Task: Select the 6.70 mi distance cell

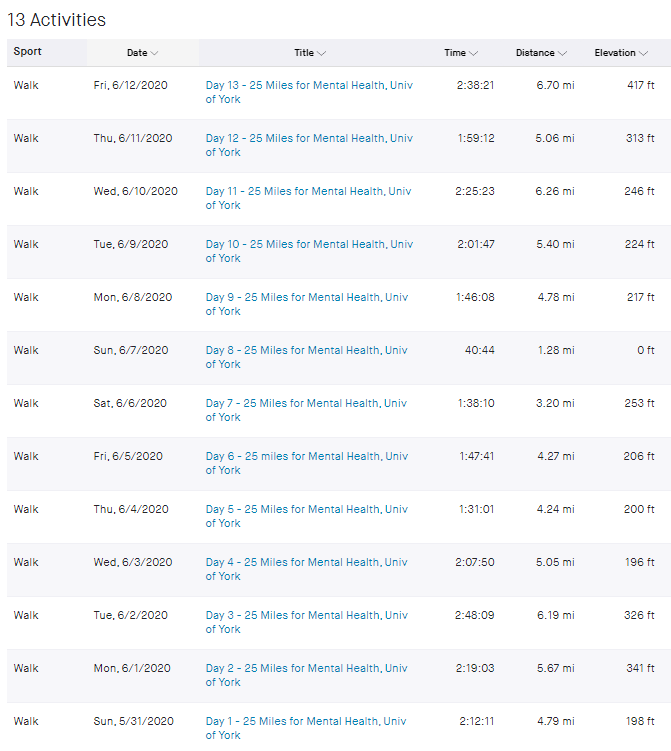Action: click(x=555, y=85)
